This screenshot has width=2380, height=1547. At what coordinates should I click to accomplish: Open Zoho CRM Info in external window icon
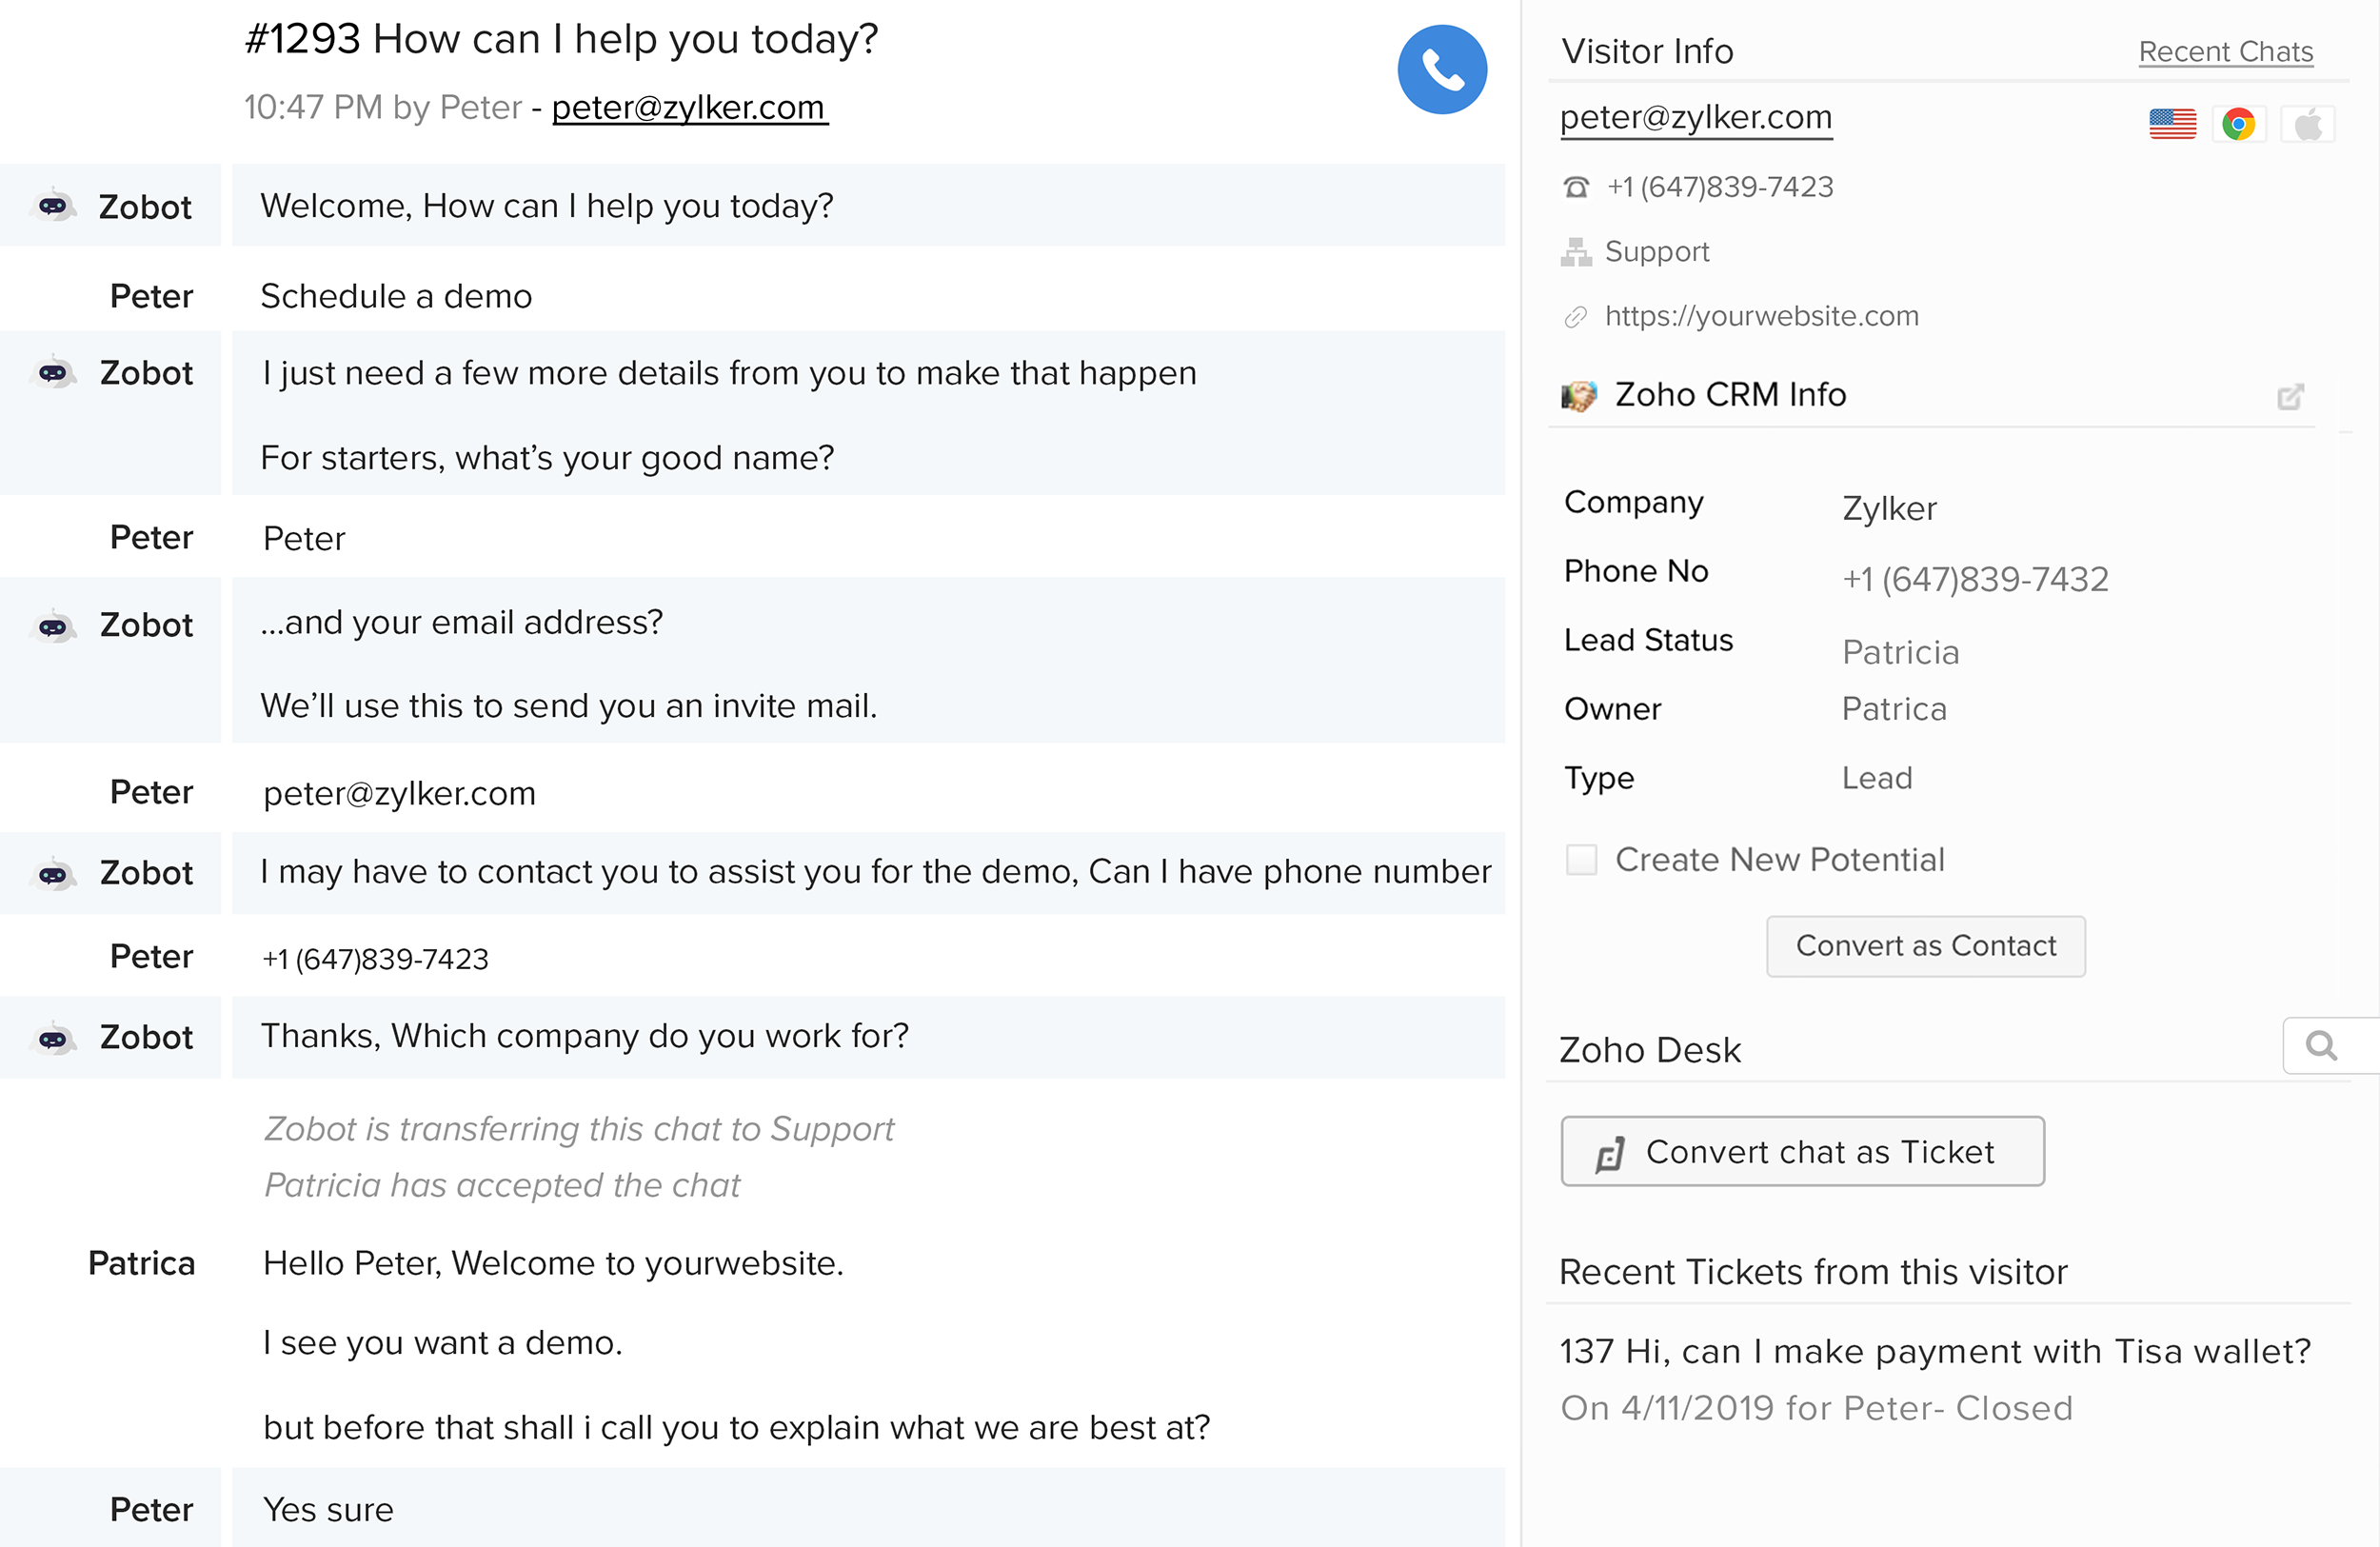[2290, 397]
